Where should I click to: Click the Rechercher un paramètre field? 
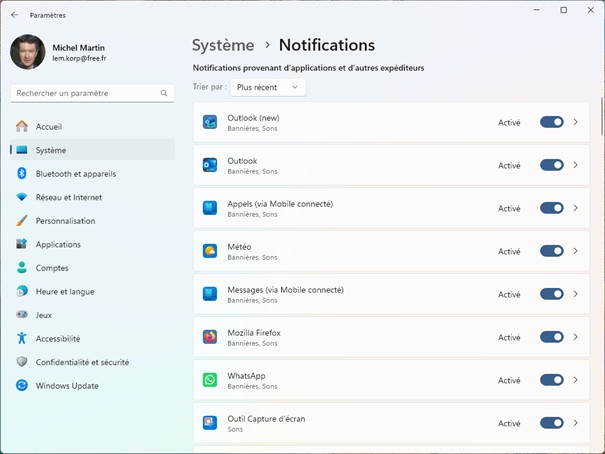coord(85,93)
